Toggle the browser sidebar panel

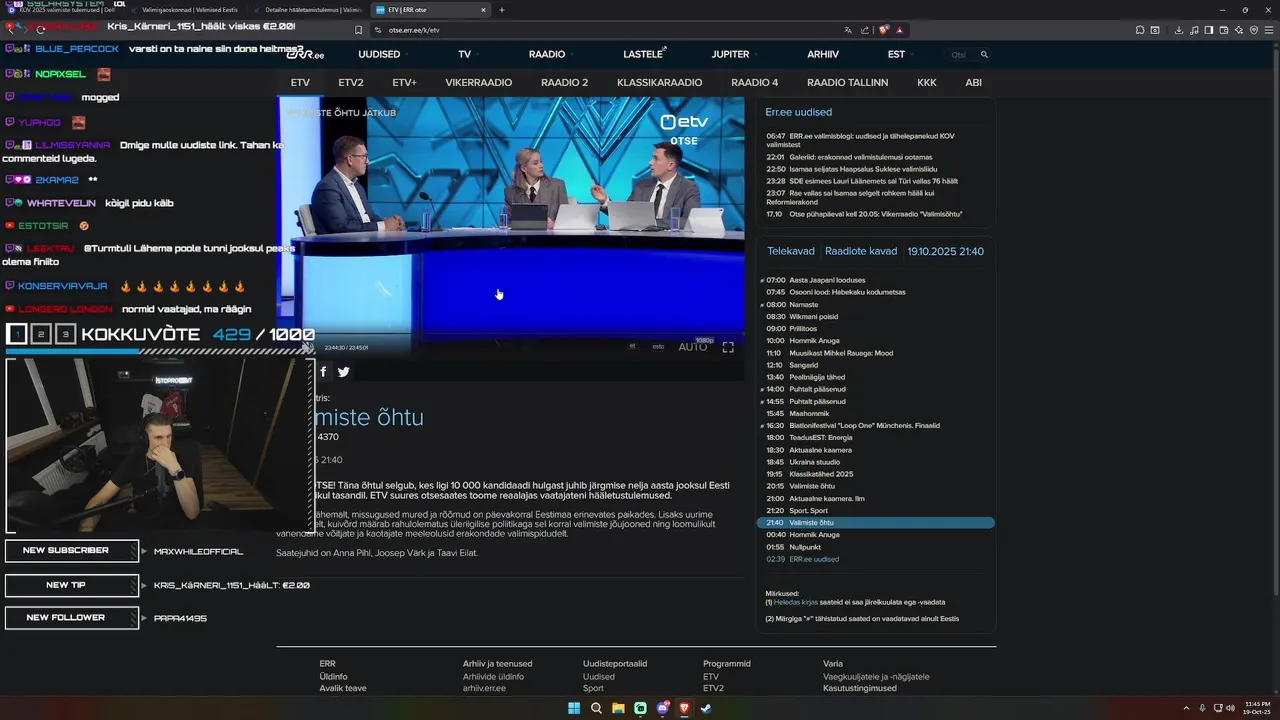coord(1209,30)
